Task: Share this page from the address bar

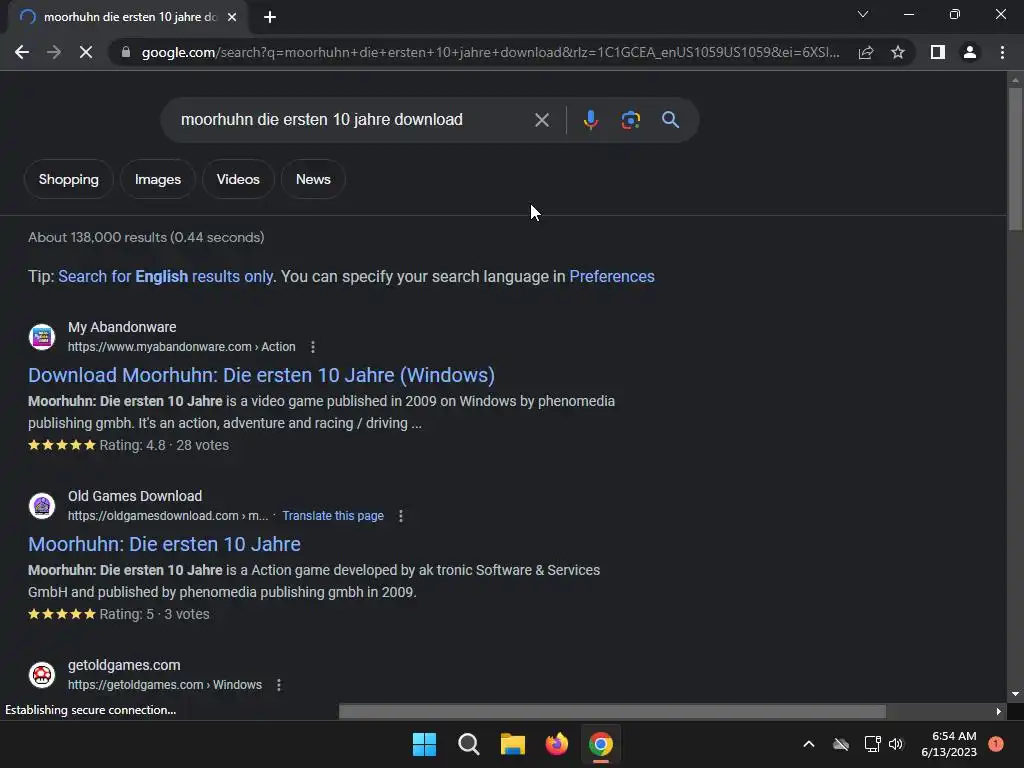Action: click(866, 52)
